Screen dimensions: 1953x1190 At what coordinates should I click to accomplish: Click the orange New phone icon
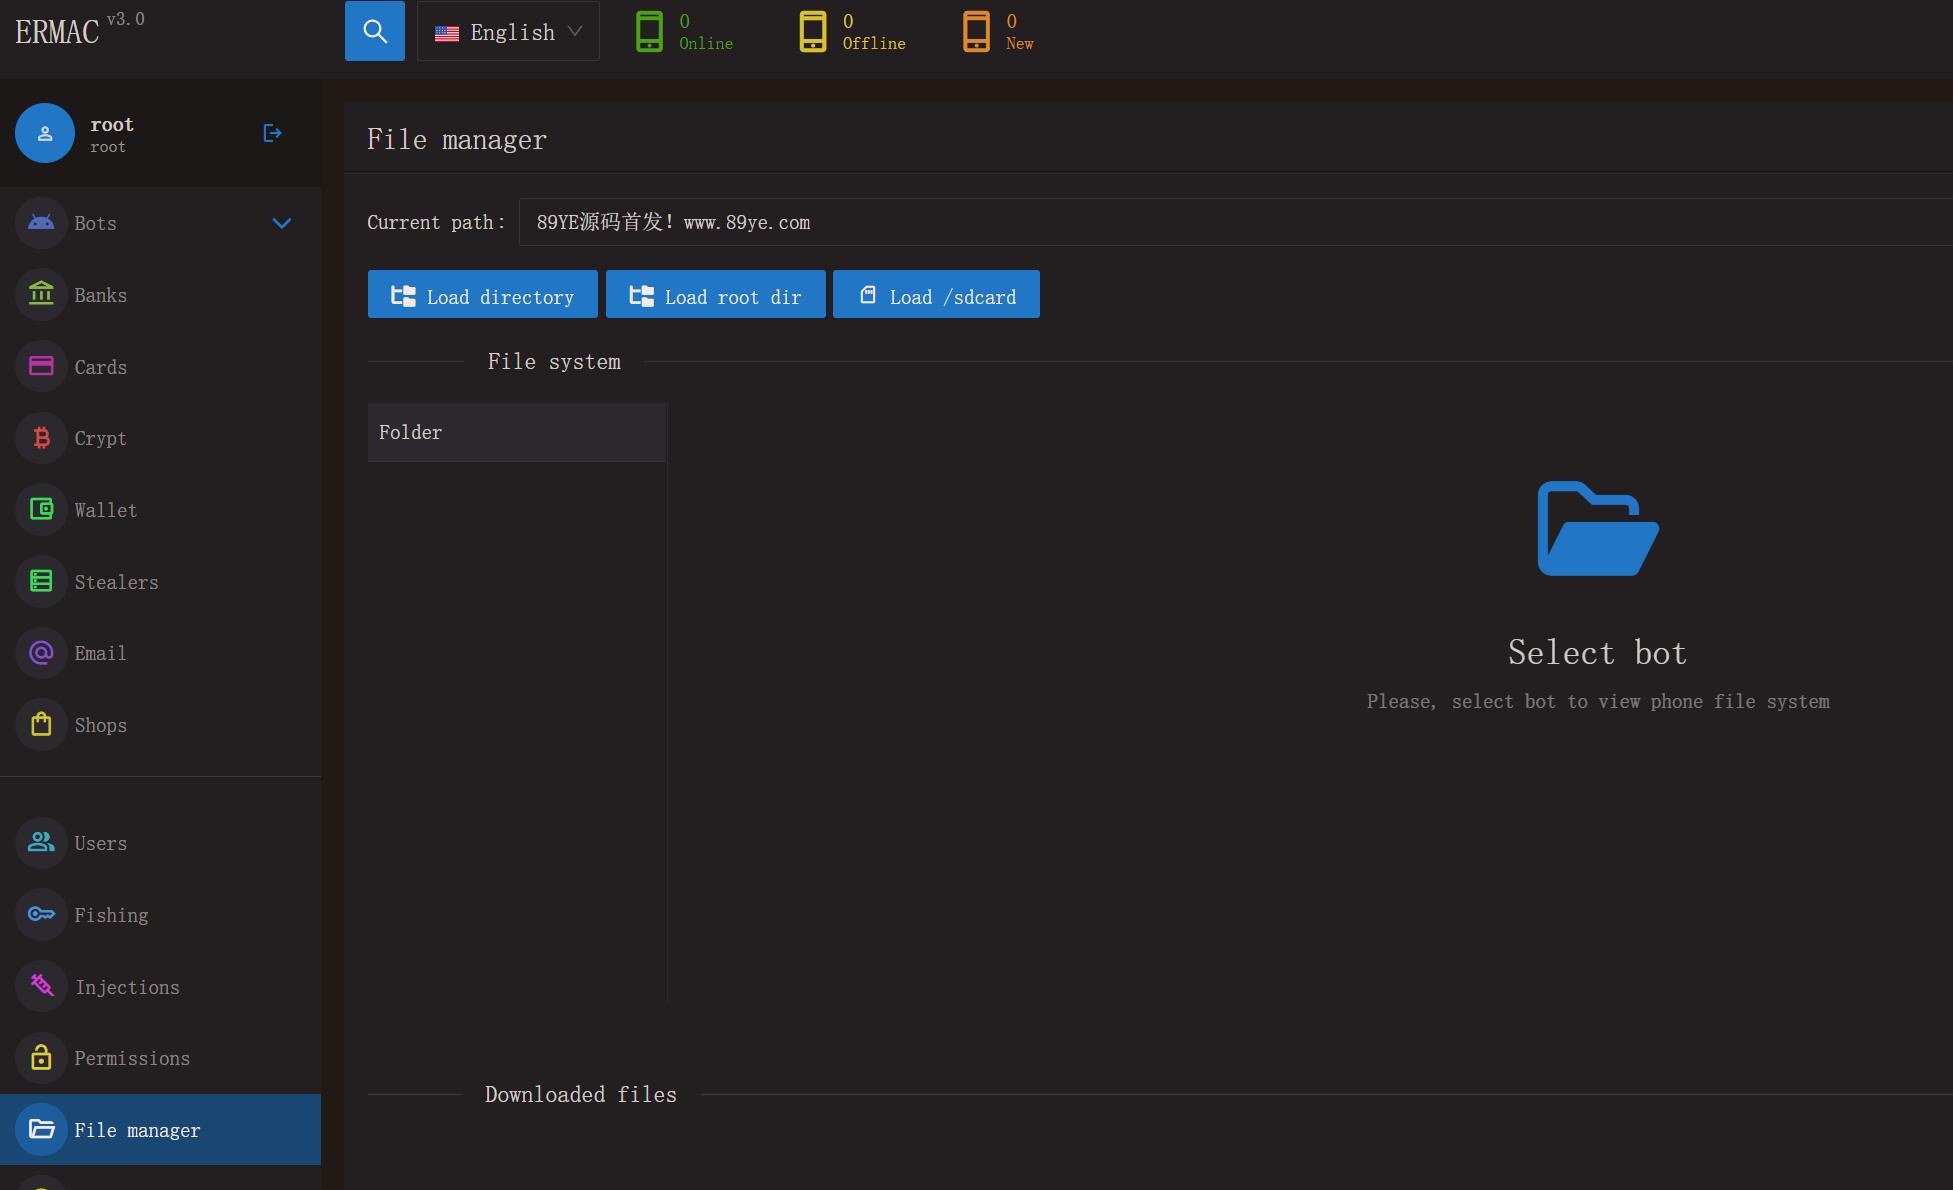pyautogui.click(x=976, y=31)
